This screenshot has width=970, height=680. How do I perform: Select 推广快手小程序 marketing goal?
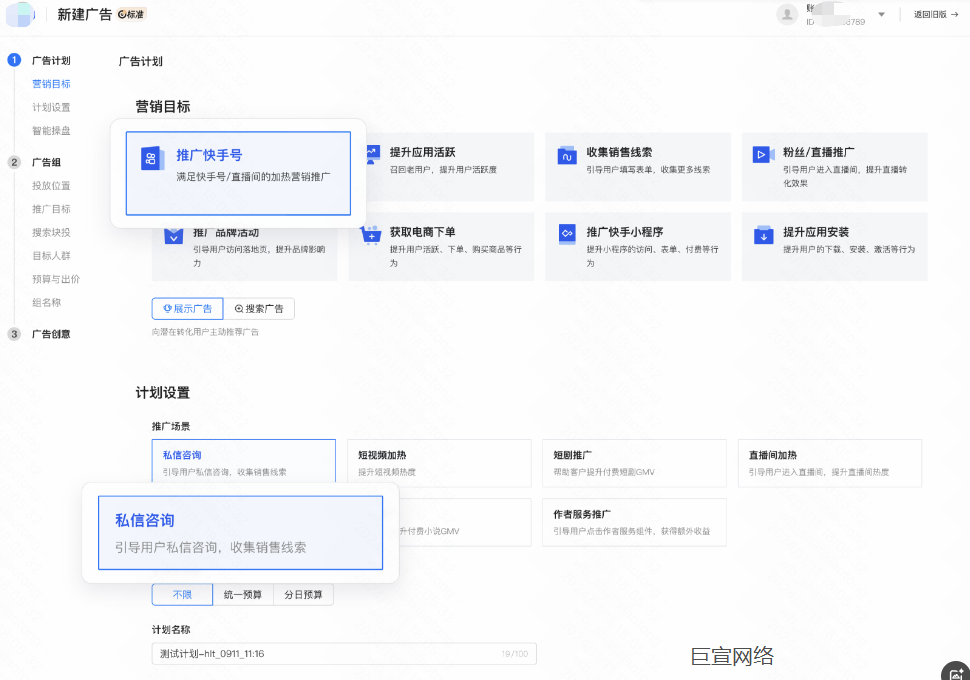638,246
